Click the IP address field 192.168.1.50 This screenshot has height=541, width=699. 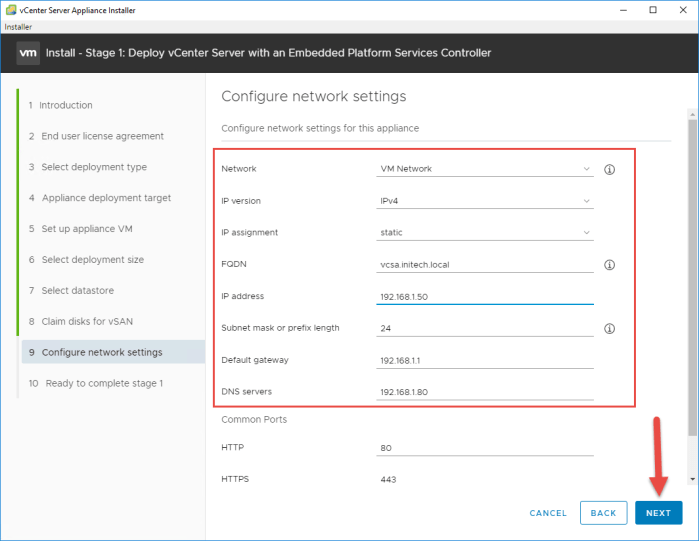[x=485, y=297]
